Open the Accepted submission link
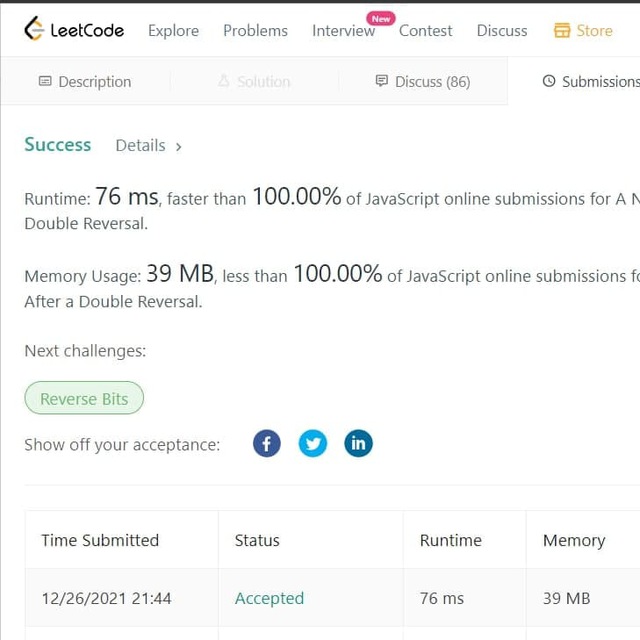Screen dimensions: 640x640 (269, 598)
